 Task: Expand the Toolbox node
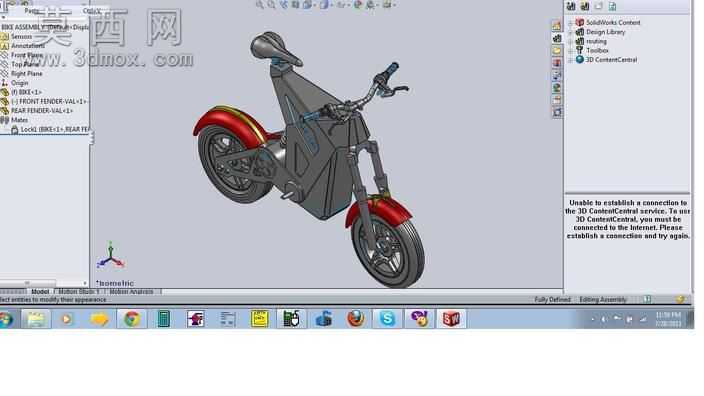point(570,50)
